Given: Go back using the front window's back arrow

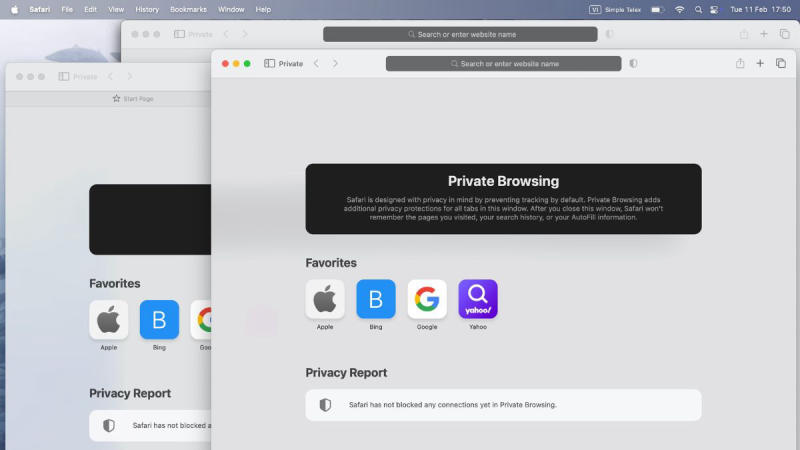Looking at the screenshot, I should [x=316, y=63].
